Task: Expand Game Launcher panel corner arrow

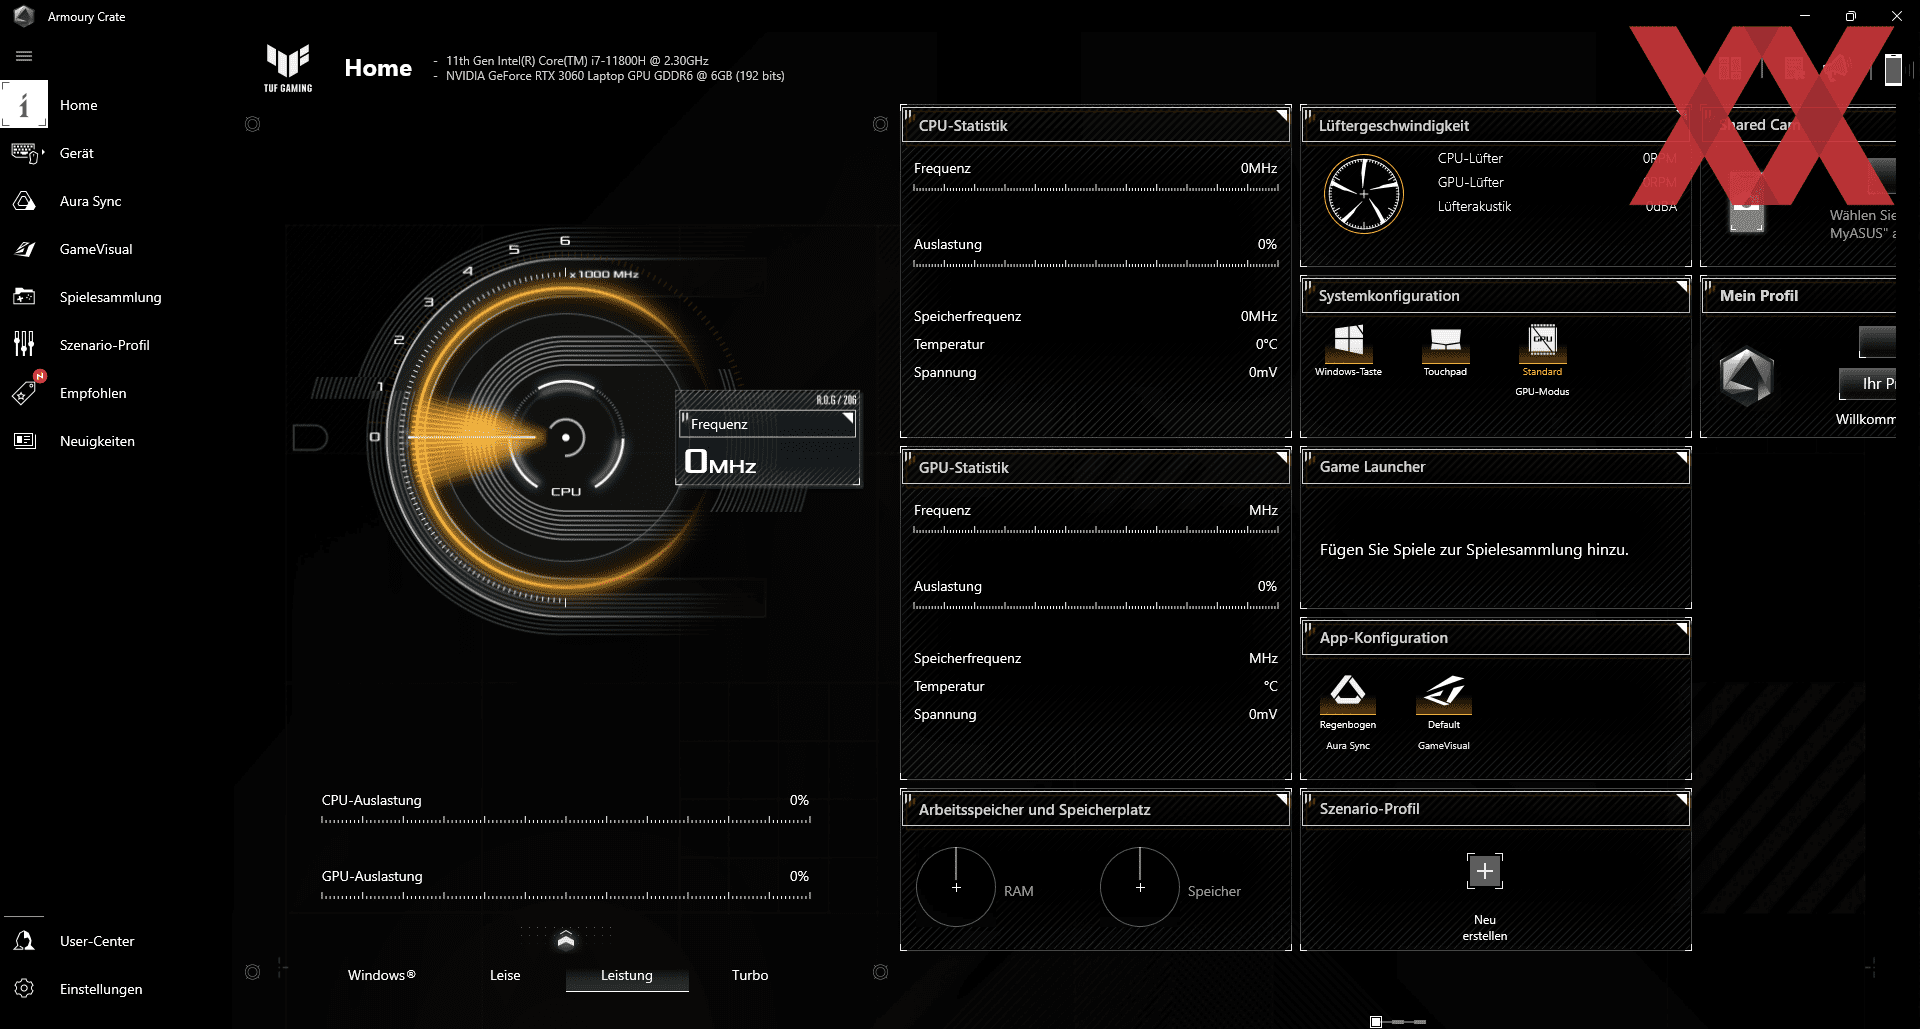Action: [1681, 458]
